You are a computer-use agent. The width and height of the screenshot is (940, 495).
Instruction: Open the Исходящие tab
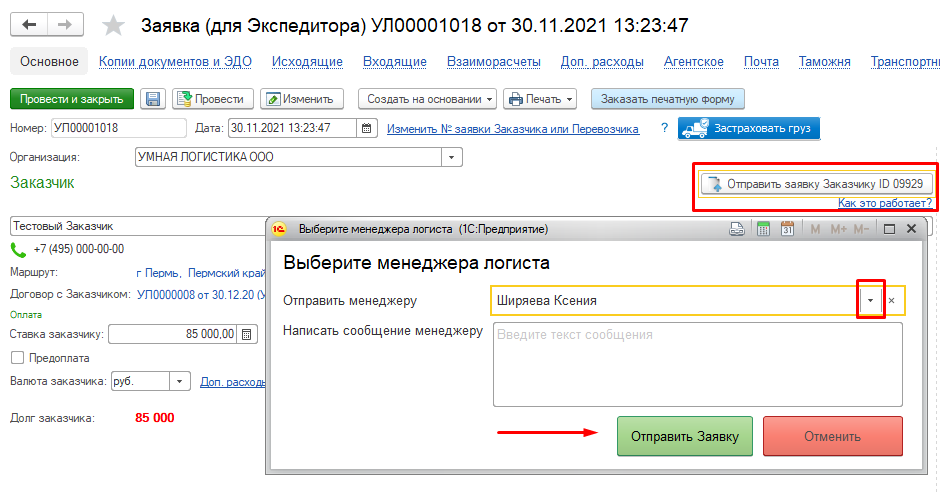[307, 62]
